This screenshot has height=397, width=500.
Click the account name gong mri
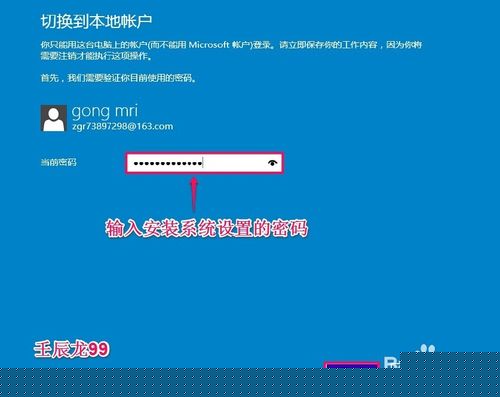[105, 111]
